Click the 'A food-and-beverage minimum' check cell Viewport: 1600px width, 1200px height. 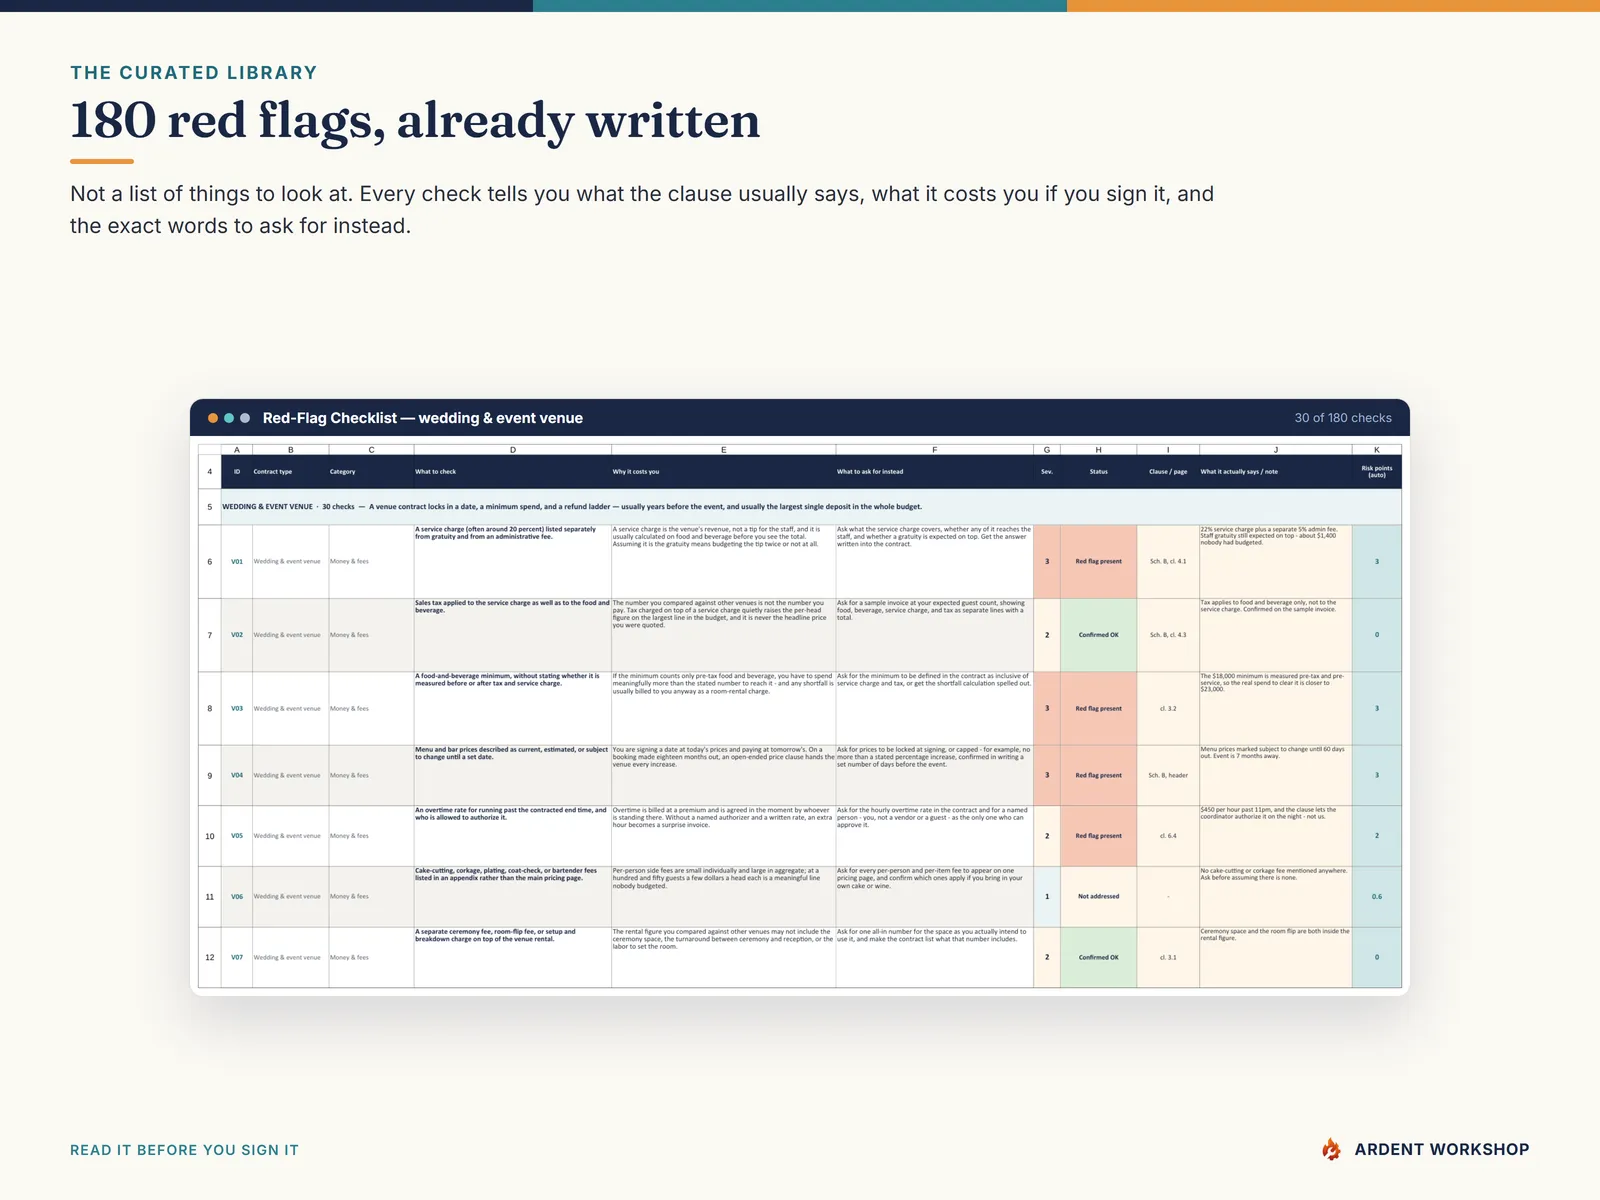coord(513,708)
